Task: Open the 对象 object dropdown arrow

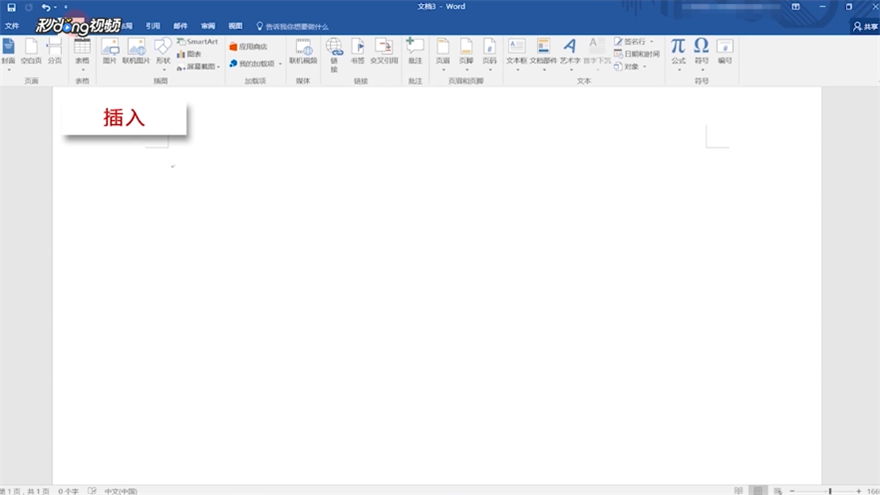Action: [x=645, y=66]
